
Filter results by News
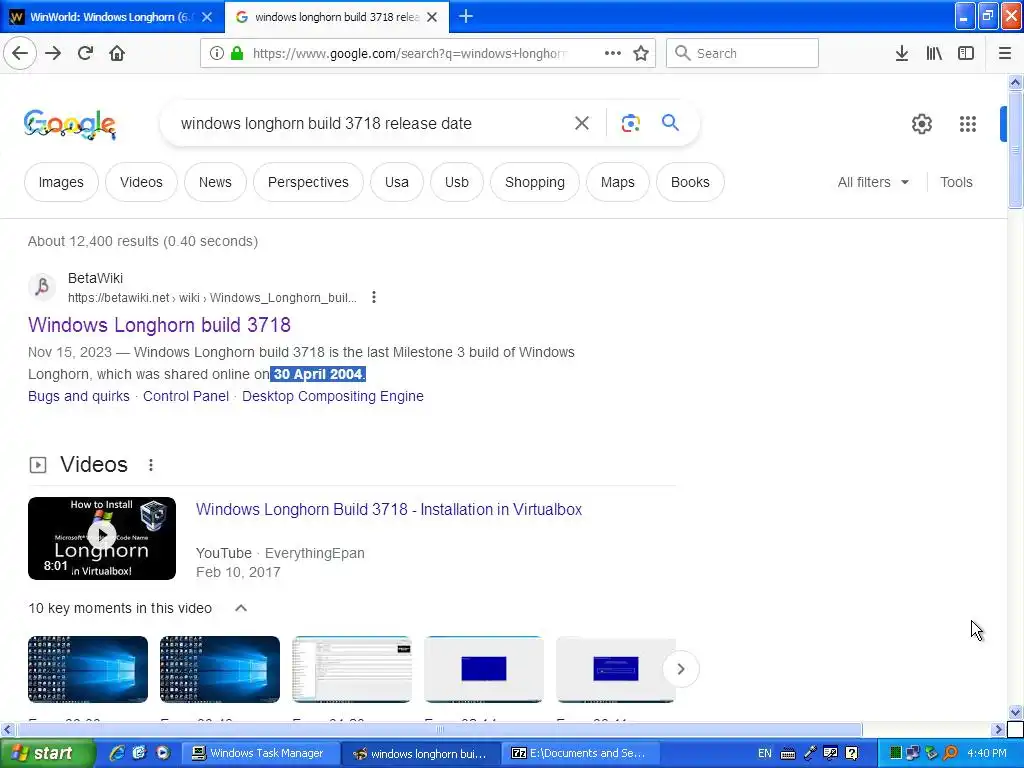click(215, 182)
